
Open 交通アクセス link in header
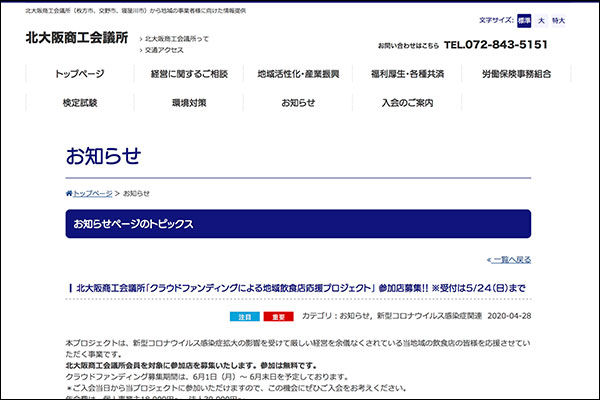click(x=165, y=50)
